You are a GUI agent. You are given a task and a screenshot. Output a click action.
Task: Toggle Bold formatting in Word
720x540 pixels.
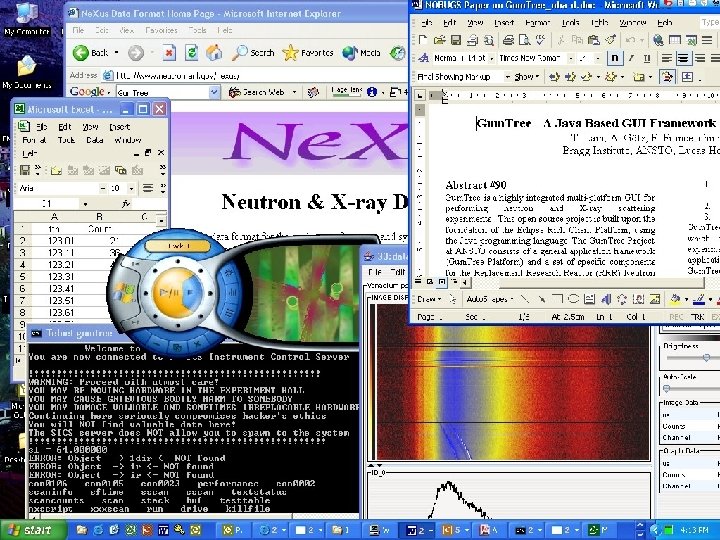point(614,58)
